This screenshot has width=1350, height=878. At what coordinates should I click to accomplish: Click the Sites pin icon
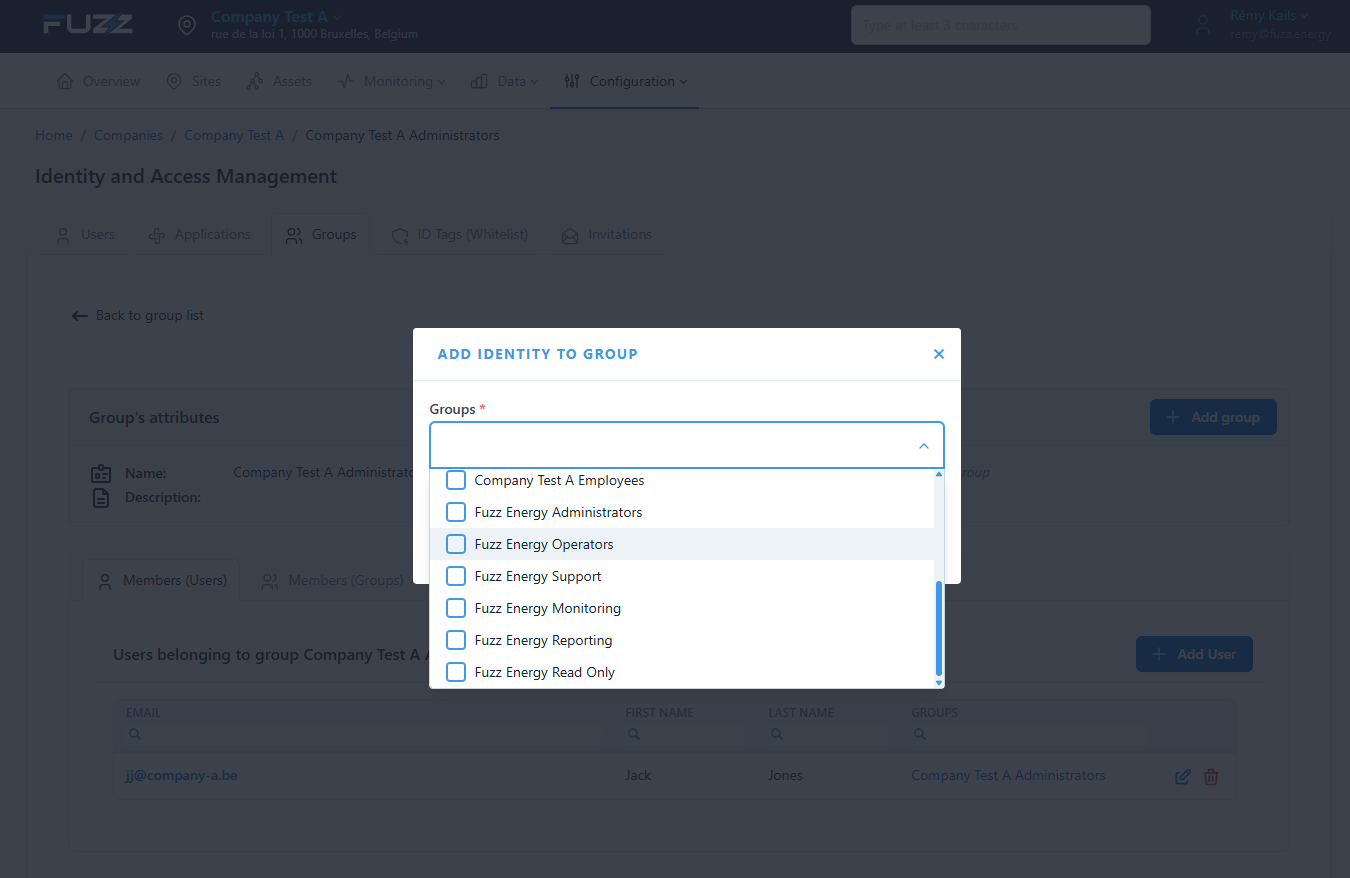(x=174, y=81)
